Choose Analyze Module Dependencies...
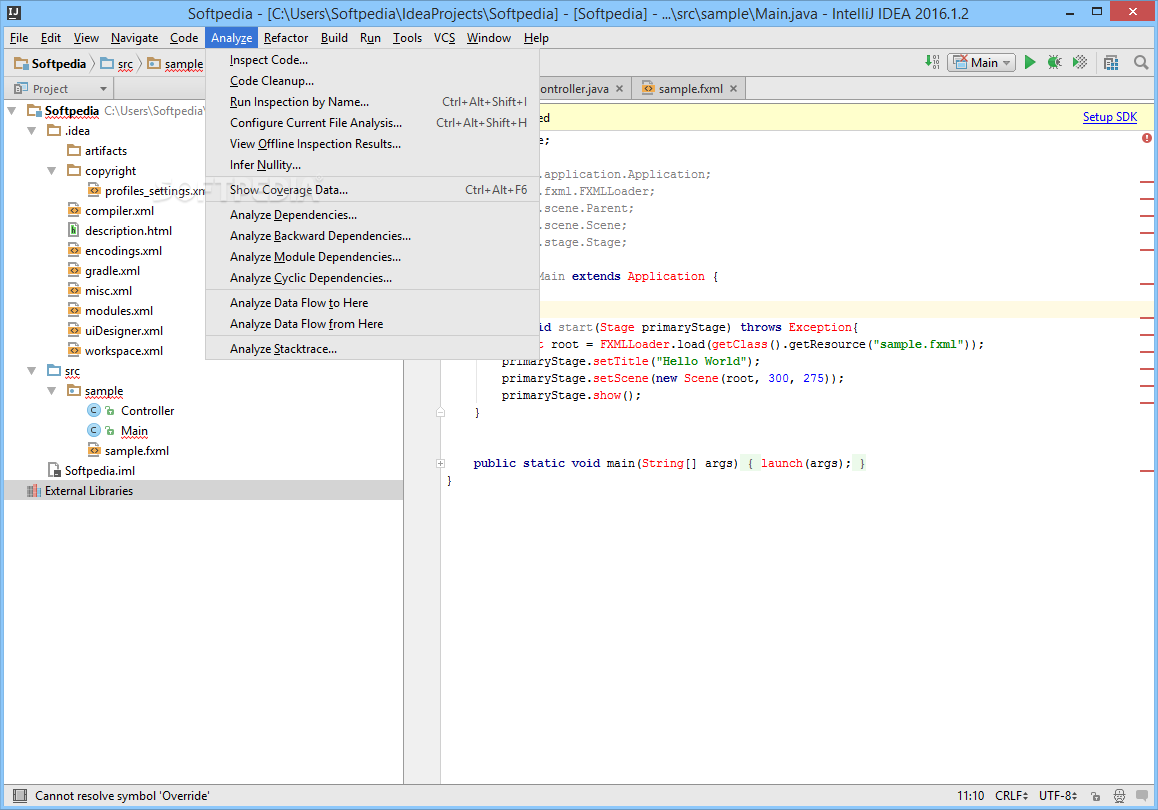Screen dimensions: 1158x810 click(x=372, y=257)
